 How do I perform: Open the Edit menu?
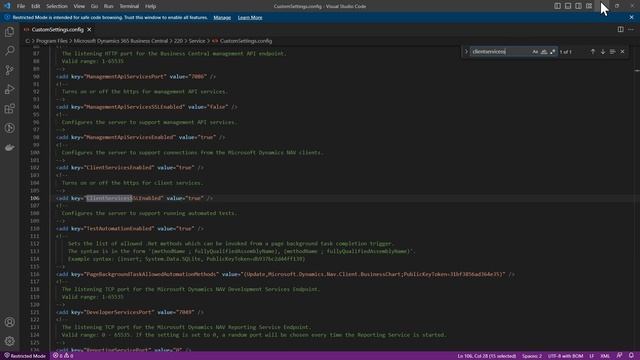point(36,6)
